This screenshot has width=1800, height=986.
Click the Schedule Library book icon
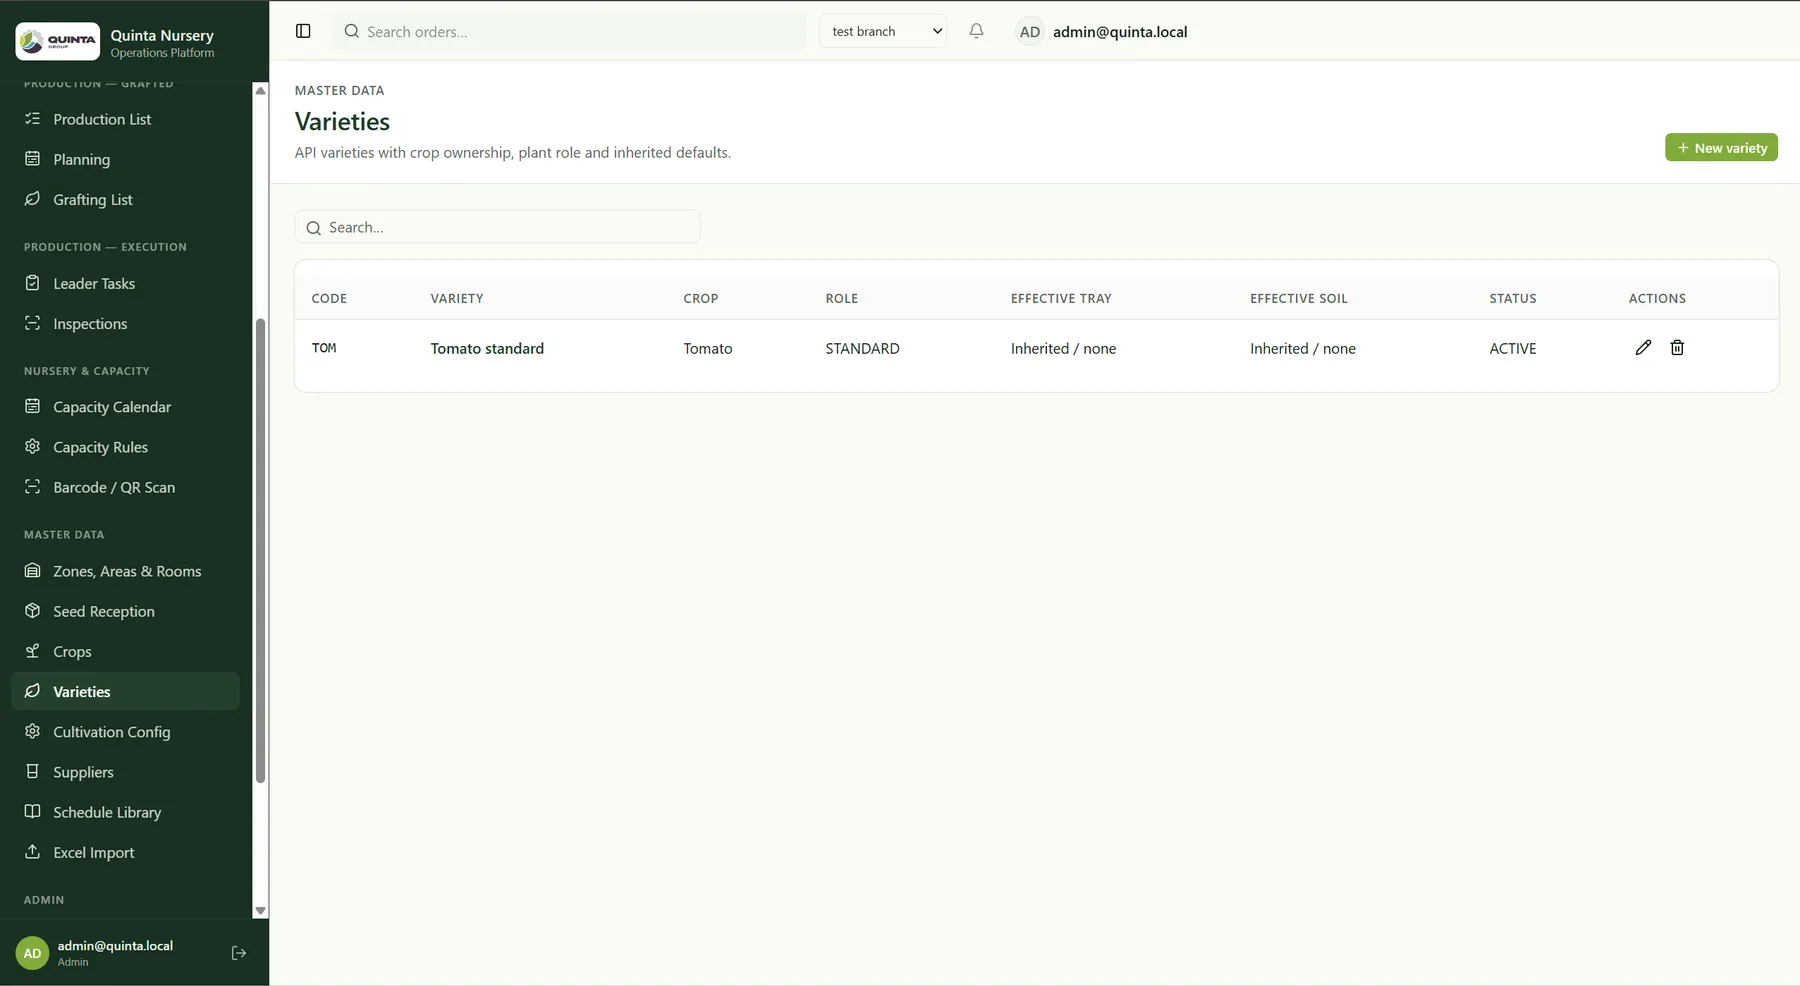tap(32, 811)
